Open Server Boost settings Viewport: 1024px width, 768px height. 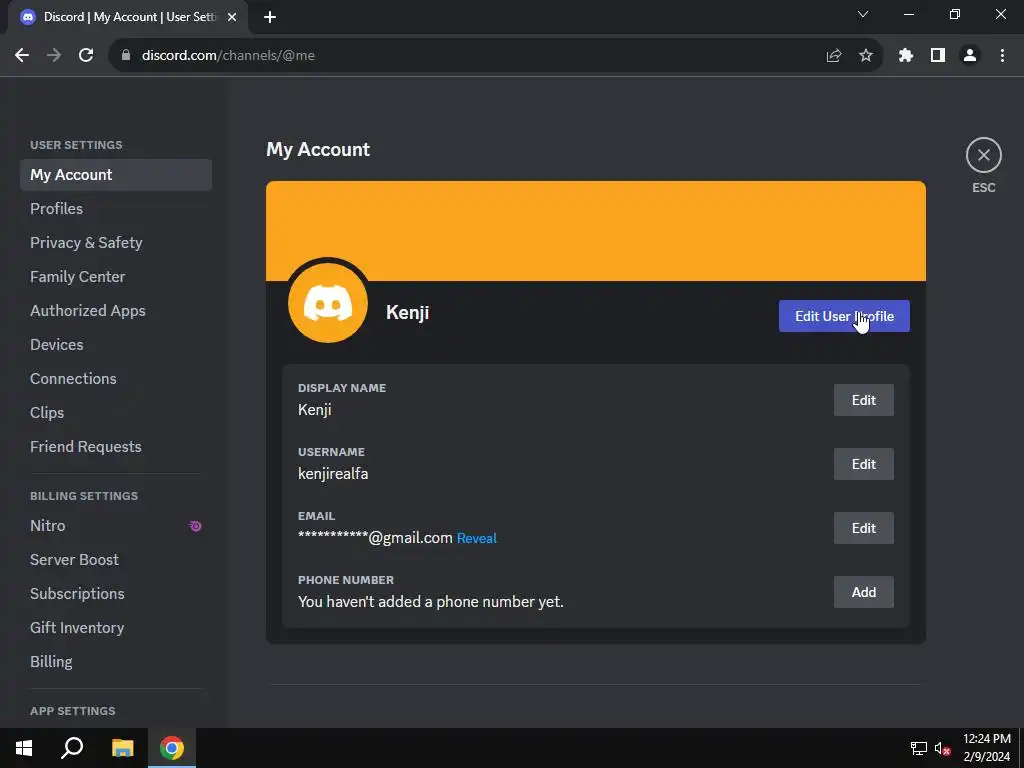point(116,560)
